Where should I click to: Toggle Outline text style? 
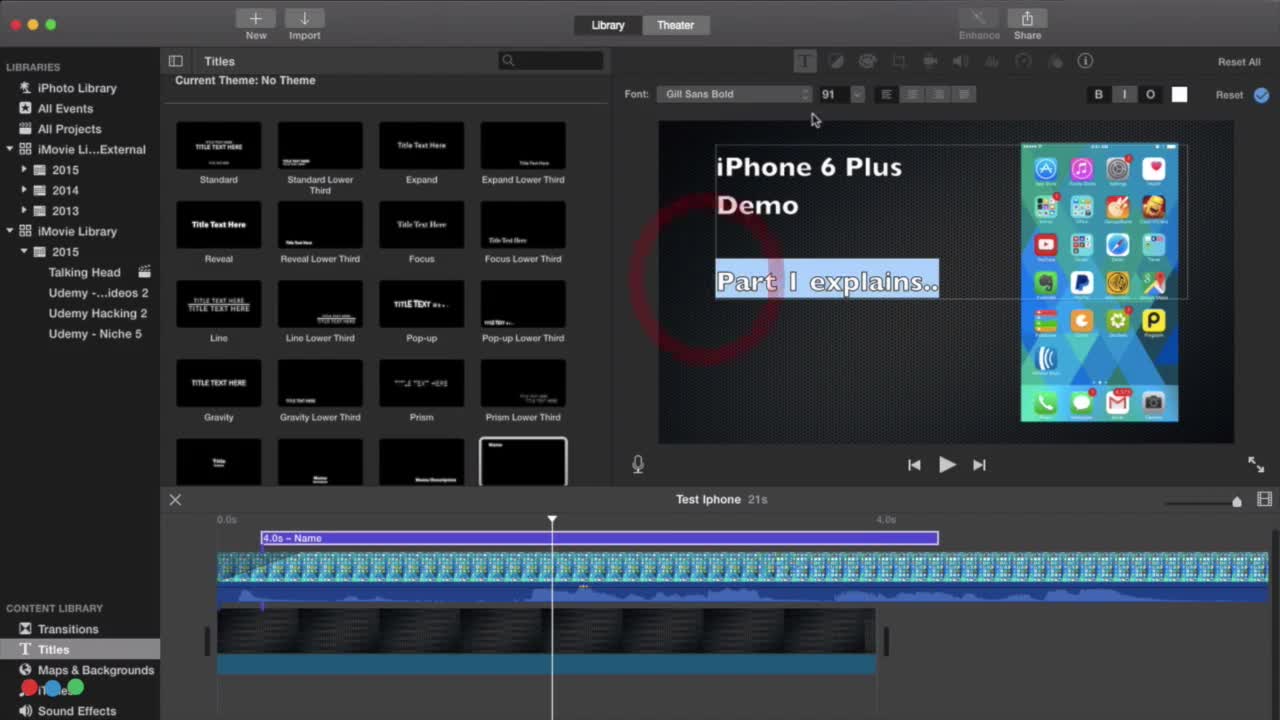tap(1150, 94)
